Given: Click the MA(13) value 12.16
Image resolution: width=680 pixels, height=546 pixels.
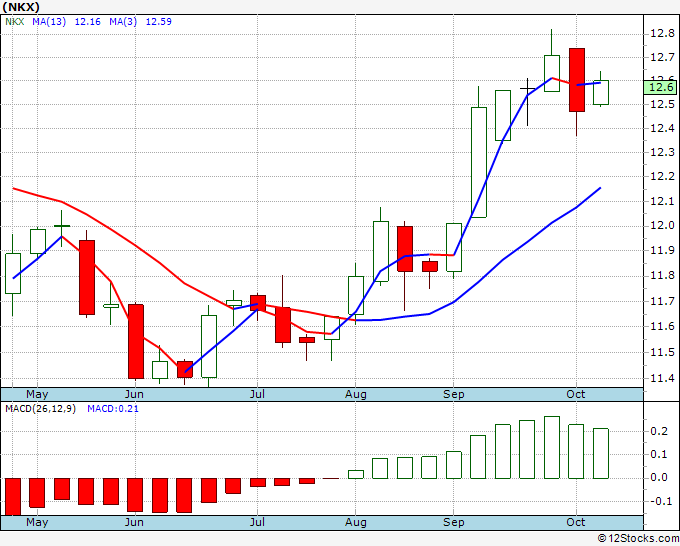Looking at the screenshot, I should coord(88,22).
